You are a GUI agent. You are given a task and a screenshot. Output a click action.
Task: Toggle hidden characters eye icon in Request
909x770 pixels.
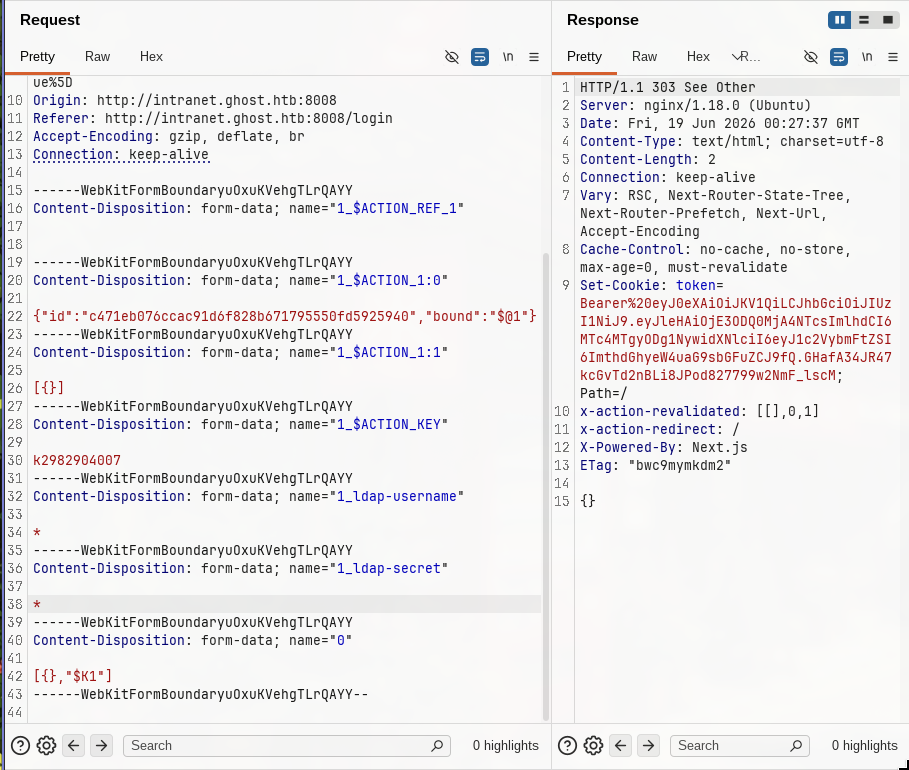point(452,57)
